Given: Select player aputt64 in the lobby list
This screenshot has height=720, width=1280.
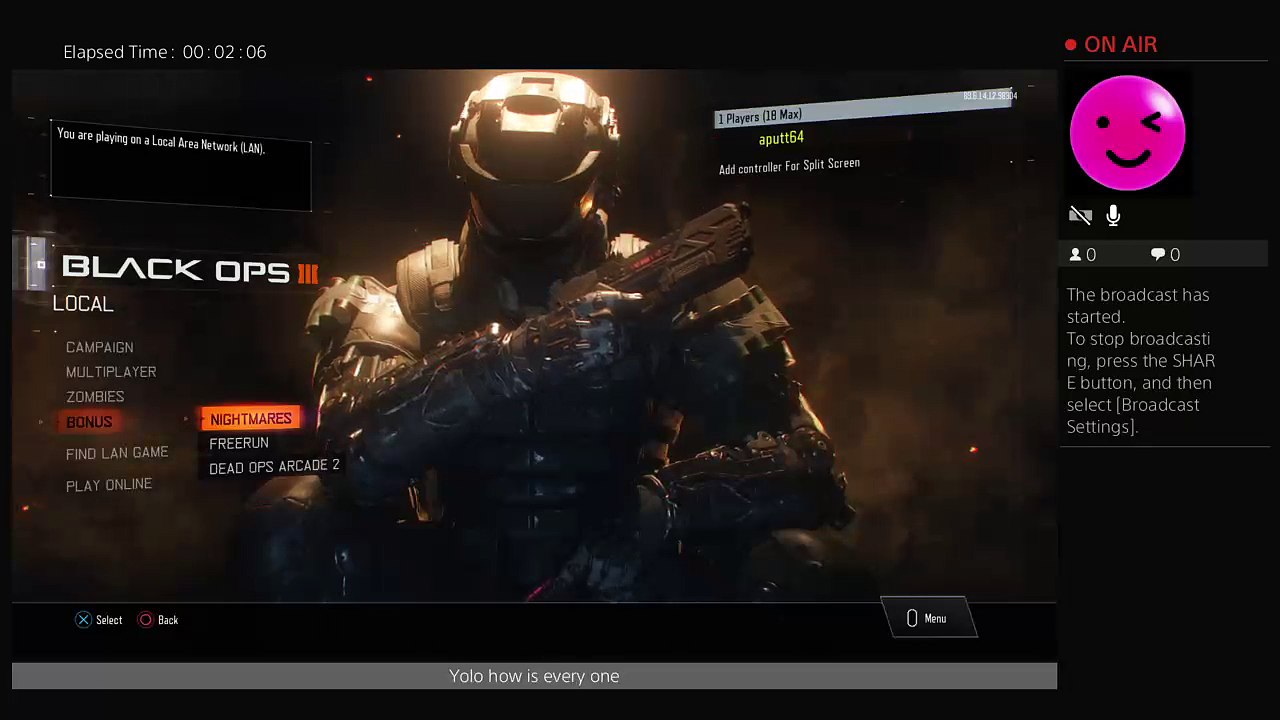Looking at the screenshot, I should (781, 138).
